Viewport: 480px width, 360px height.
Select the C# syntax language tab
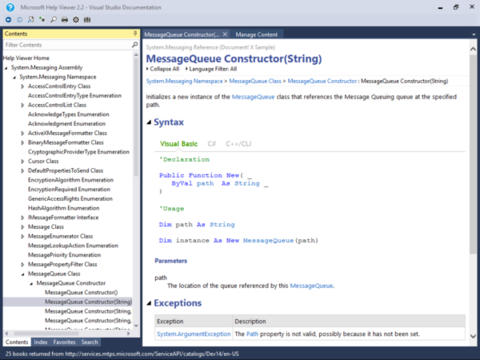[x=212, y=144]
